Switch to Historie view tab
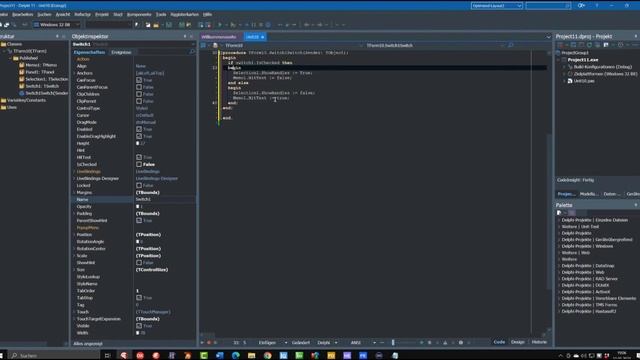640x360 pixels. tap(539, 342)
